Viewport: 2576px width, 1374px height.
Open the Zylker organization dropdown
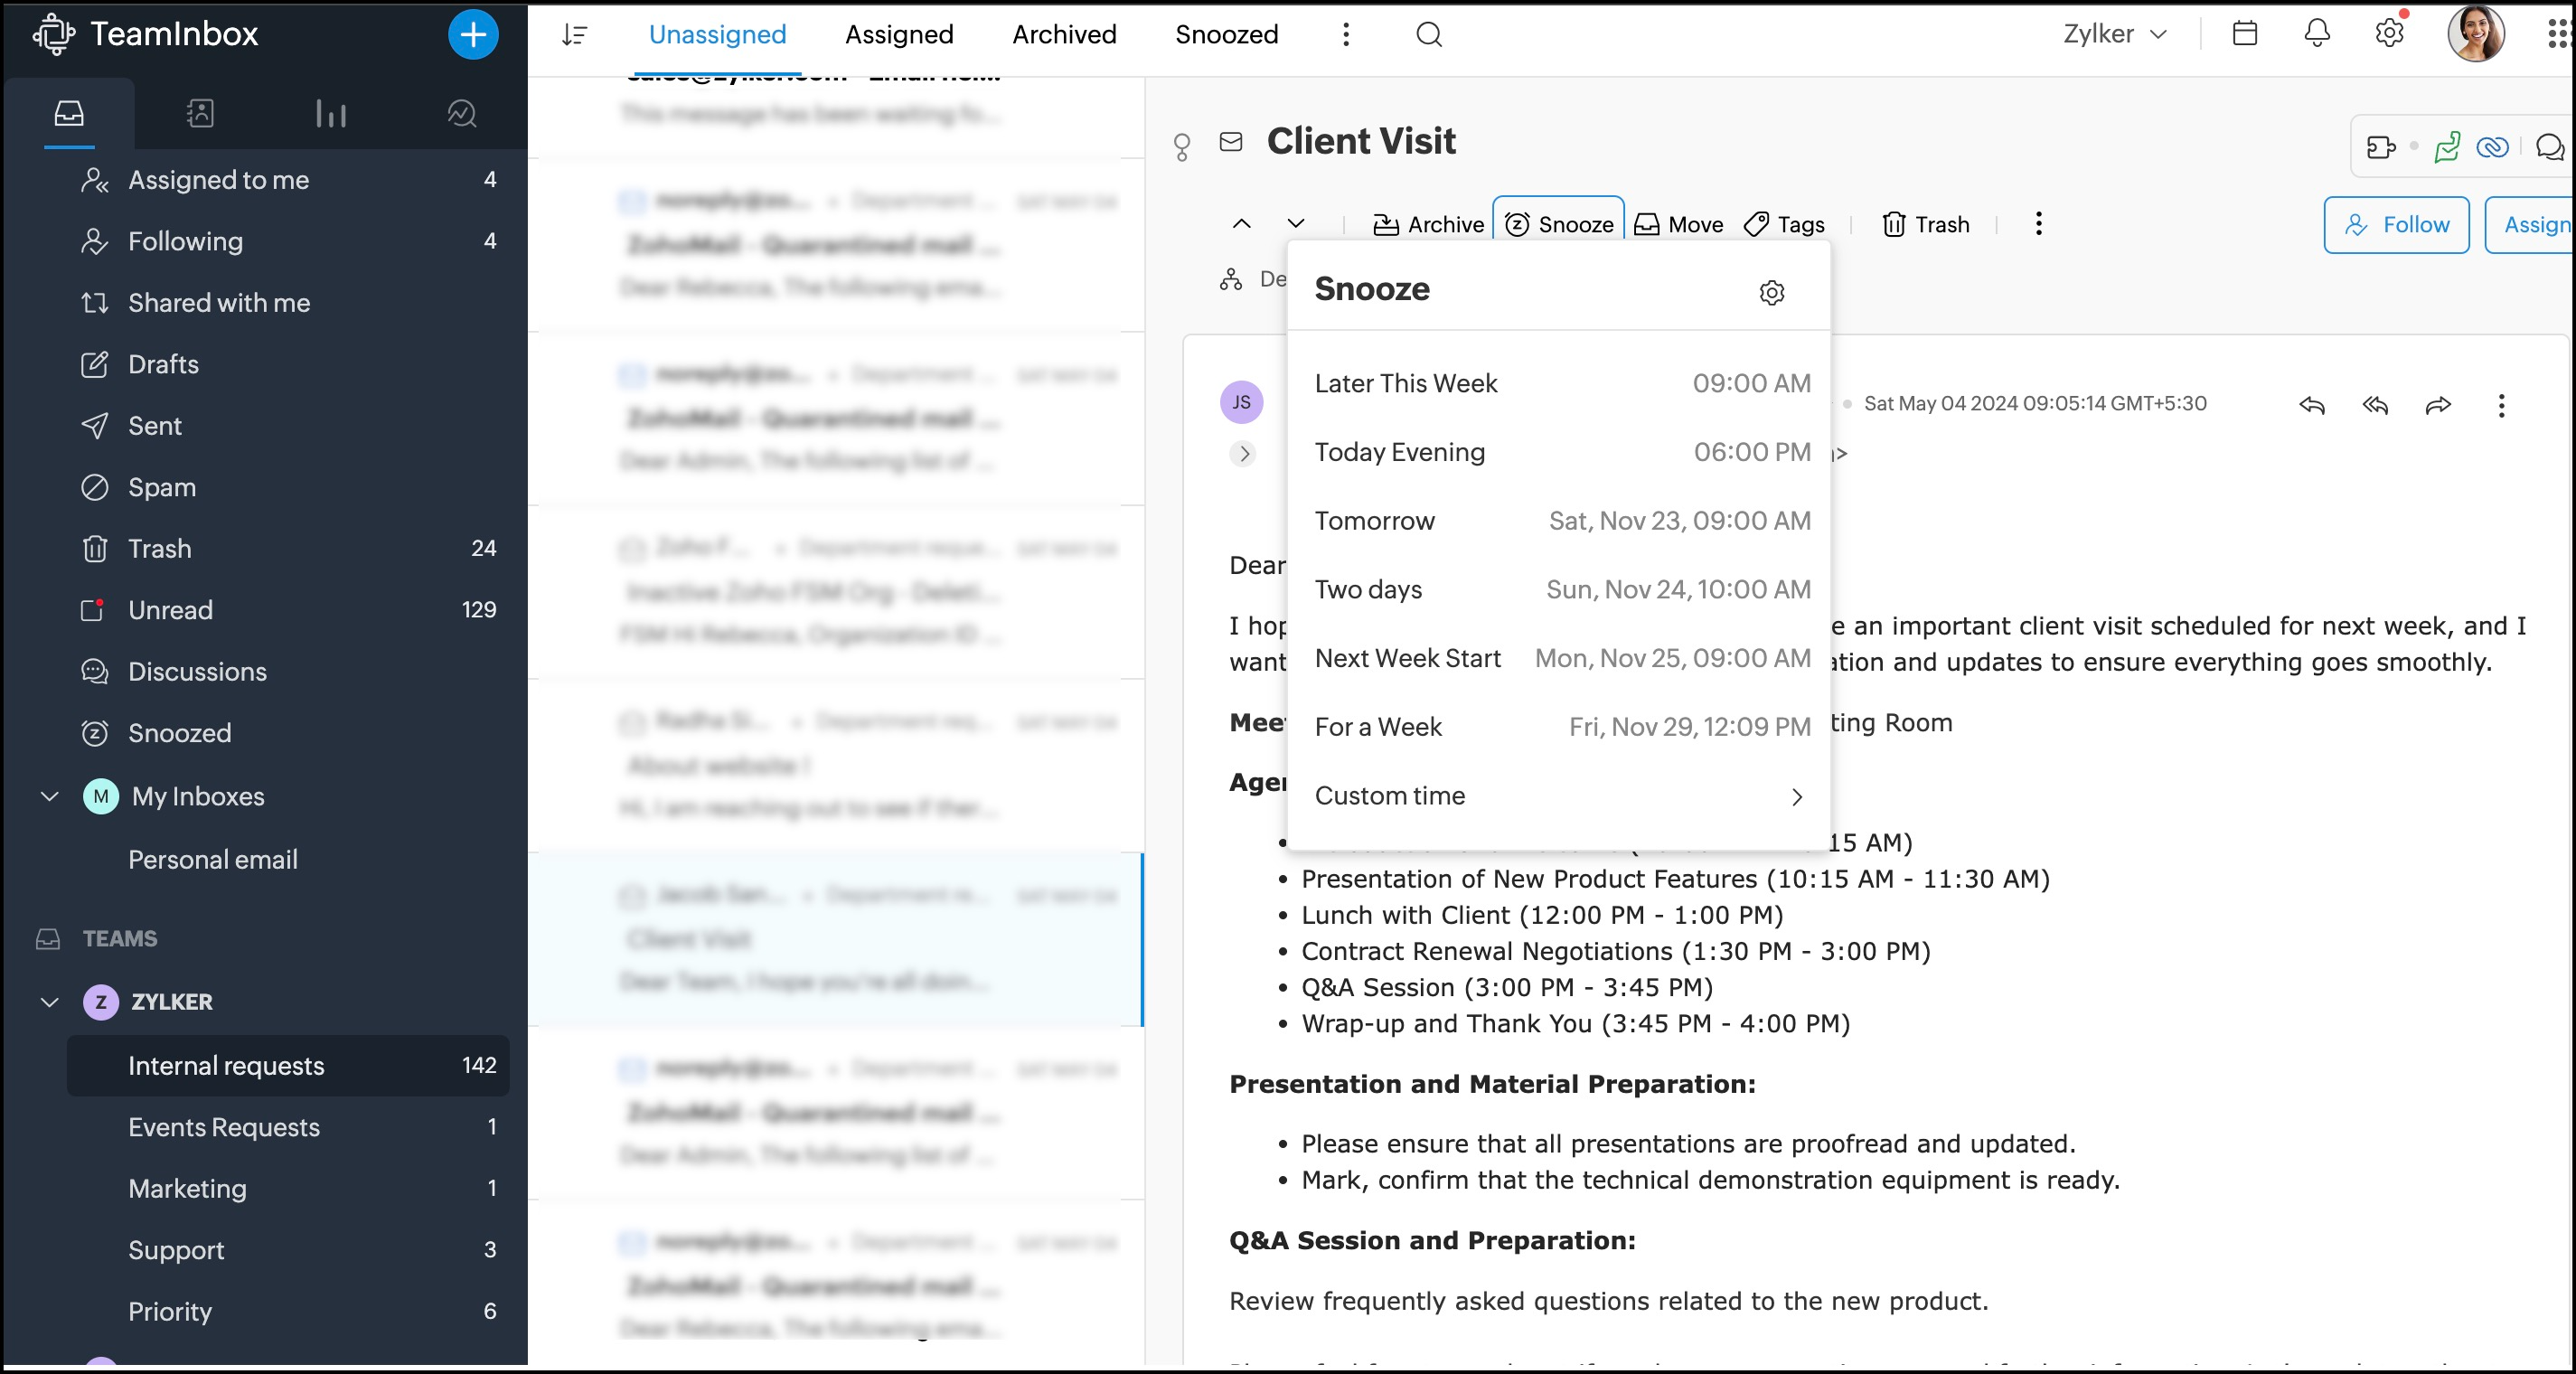coord(2114,34)
